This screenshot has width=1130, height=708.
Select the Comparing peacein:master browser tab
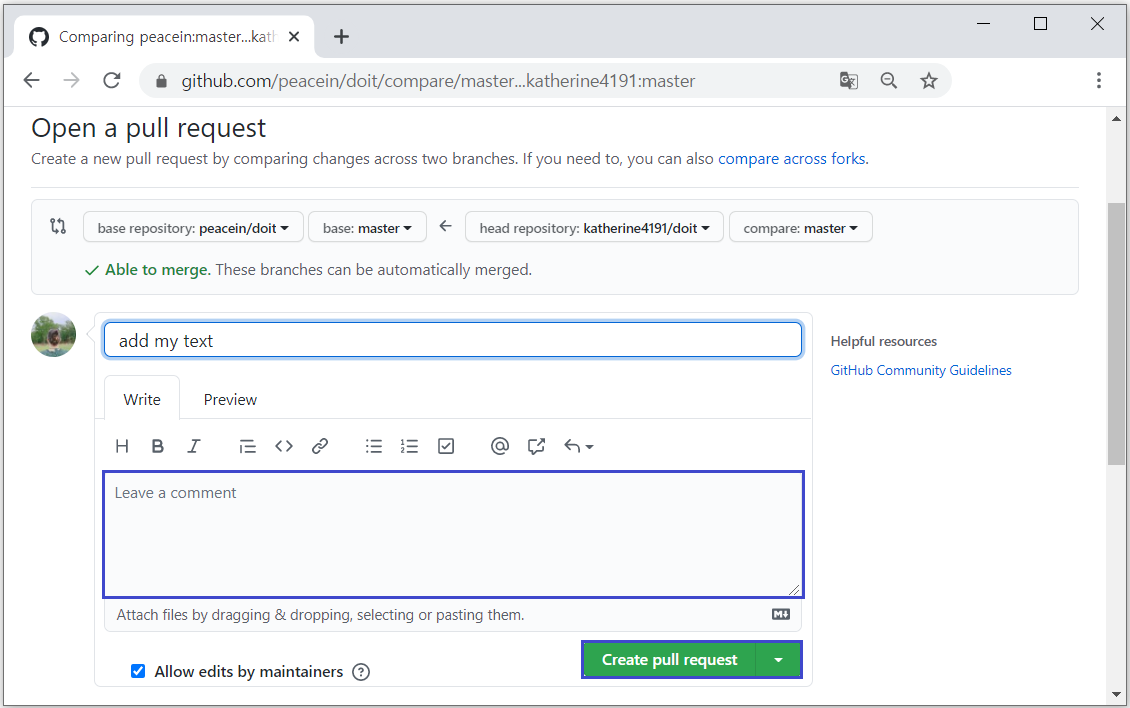pyautogui.click(x=164, y=37)
